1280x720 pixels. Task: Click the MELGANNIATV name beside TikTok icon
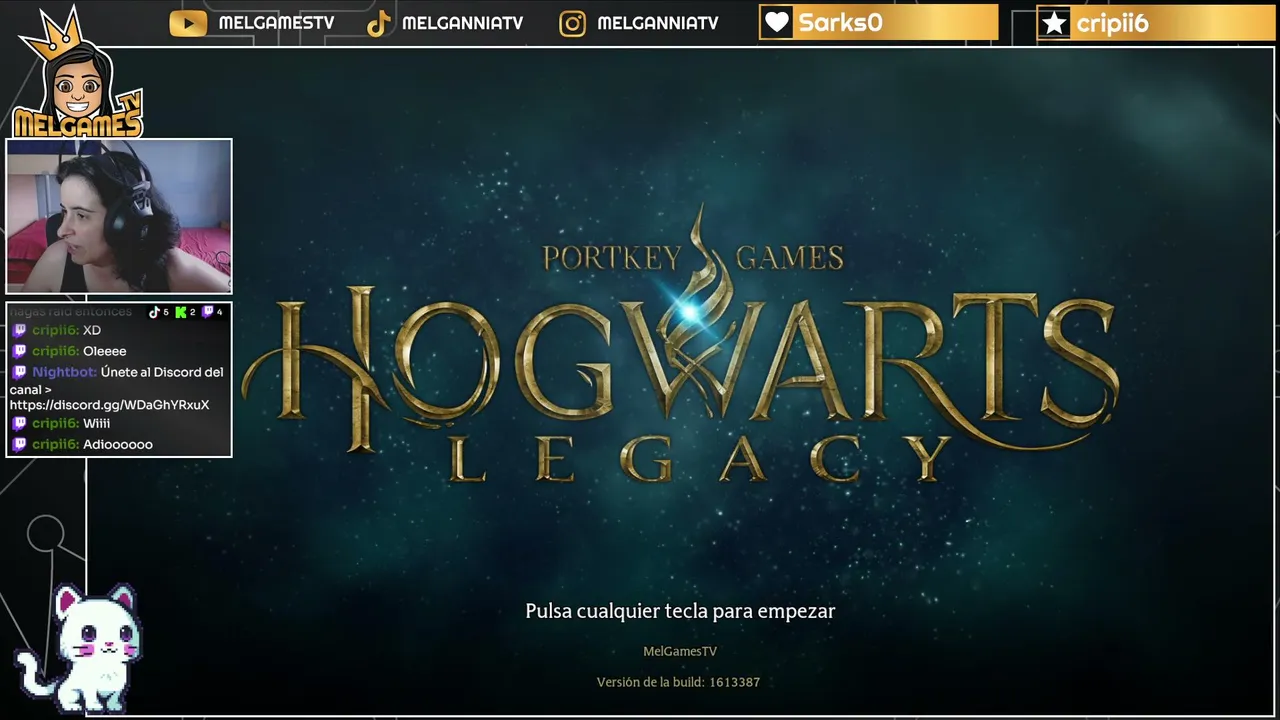click(x=462, y=23)
